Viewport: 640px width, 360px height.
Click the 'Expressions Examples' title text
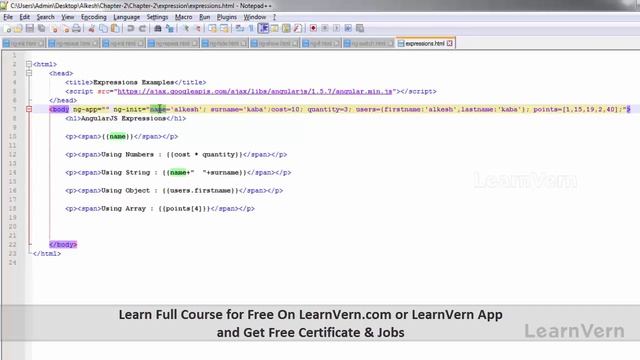133,82
